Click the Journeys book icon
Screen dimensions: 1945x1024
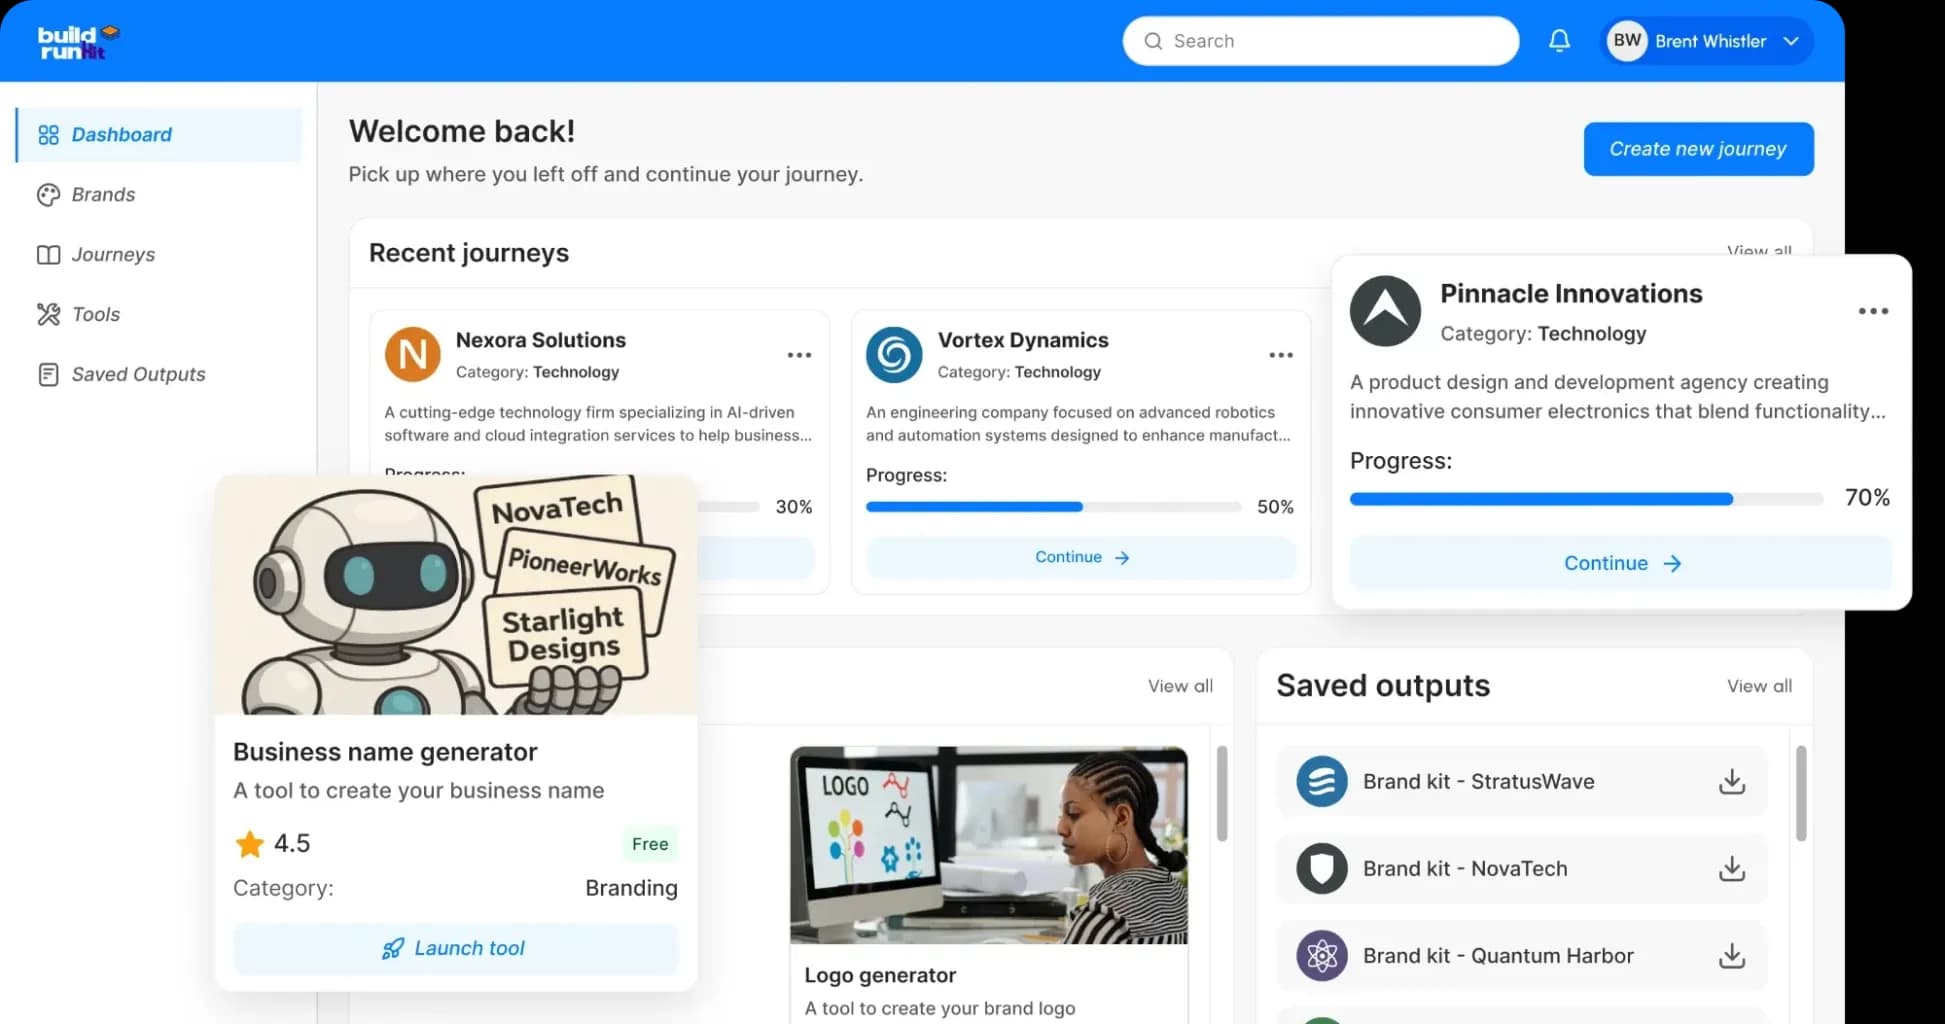[48, 255]
